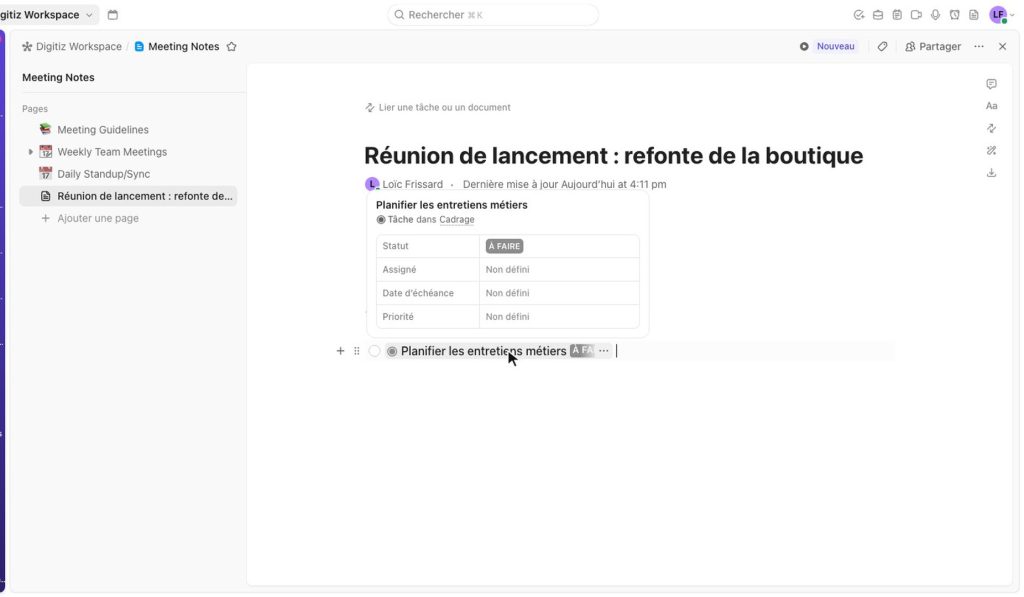The width and height of the screenshot is (1024, 597).
Task: Open Daily Standup/Sync page
Action: pyautogui.click(x=103, y=174)
